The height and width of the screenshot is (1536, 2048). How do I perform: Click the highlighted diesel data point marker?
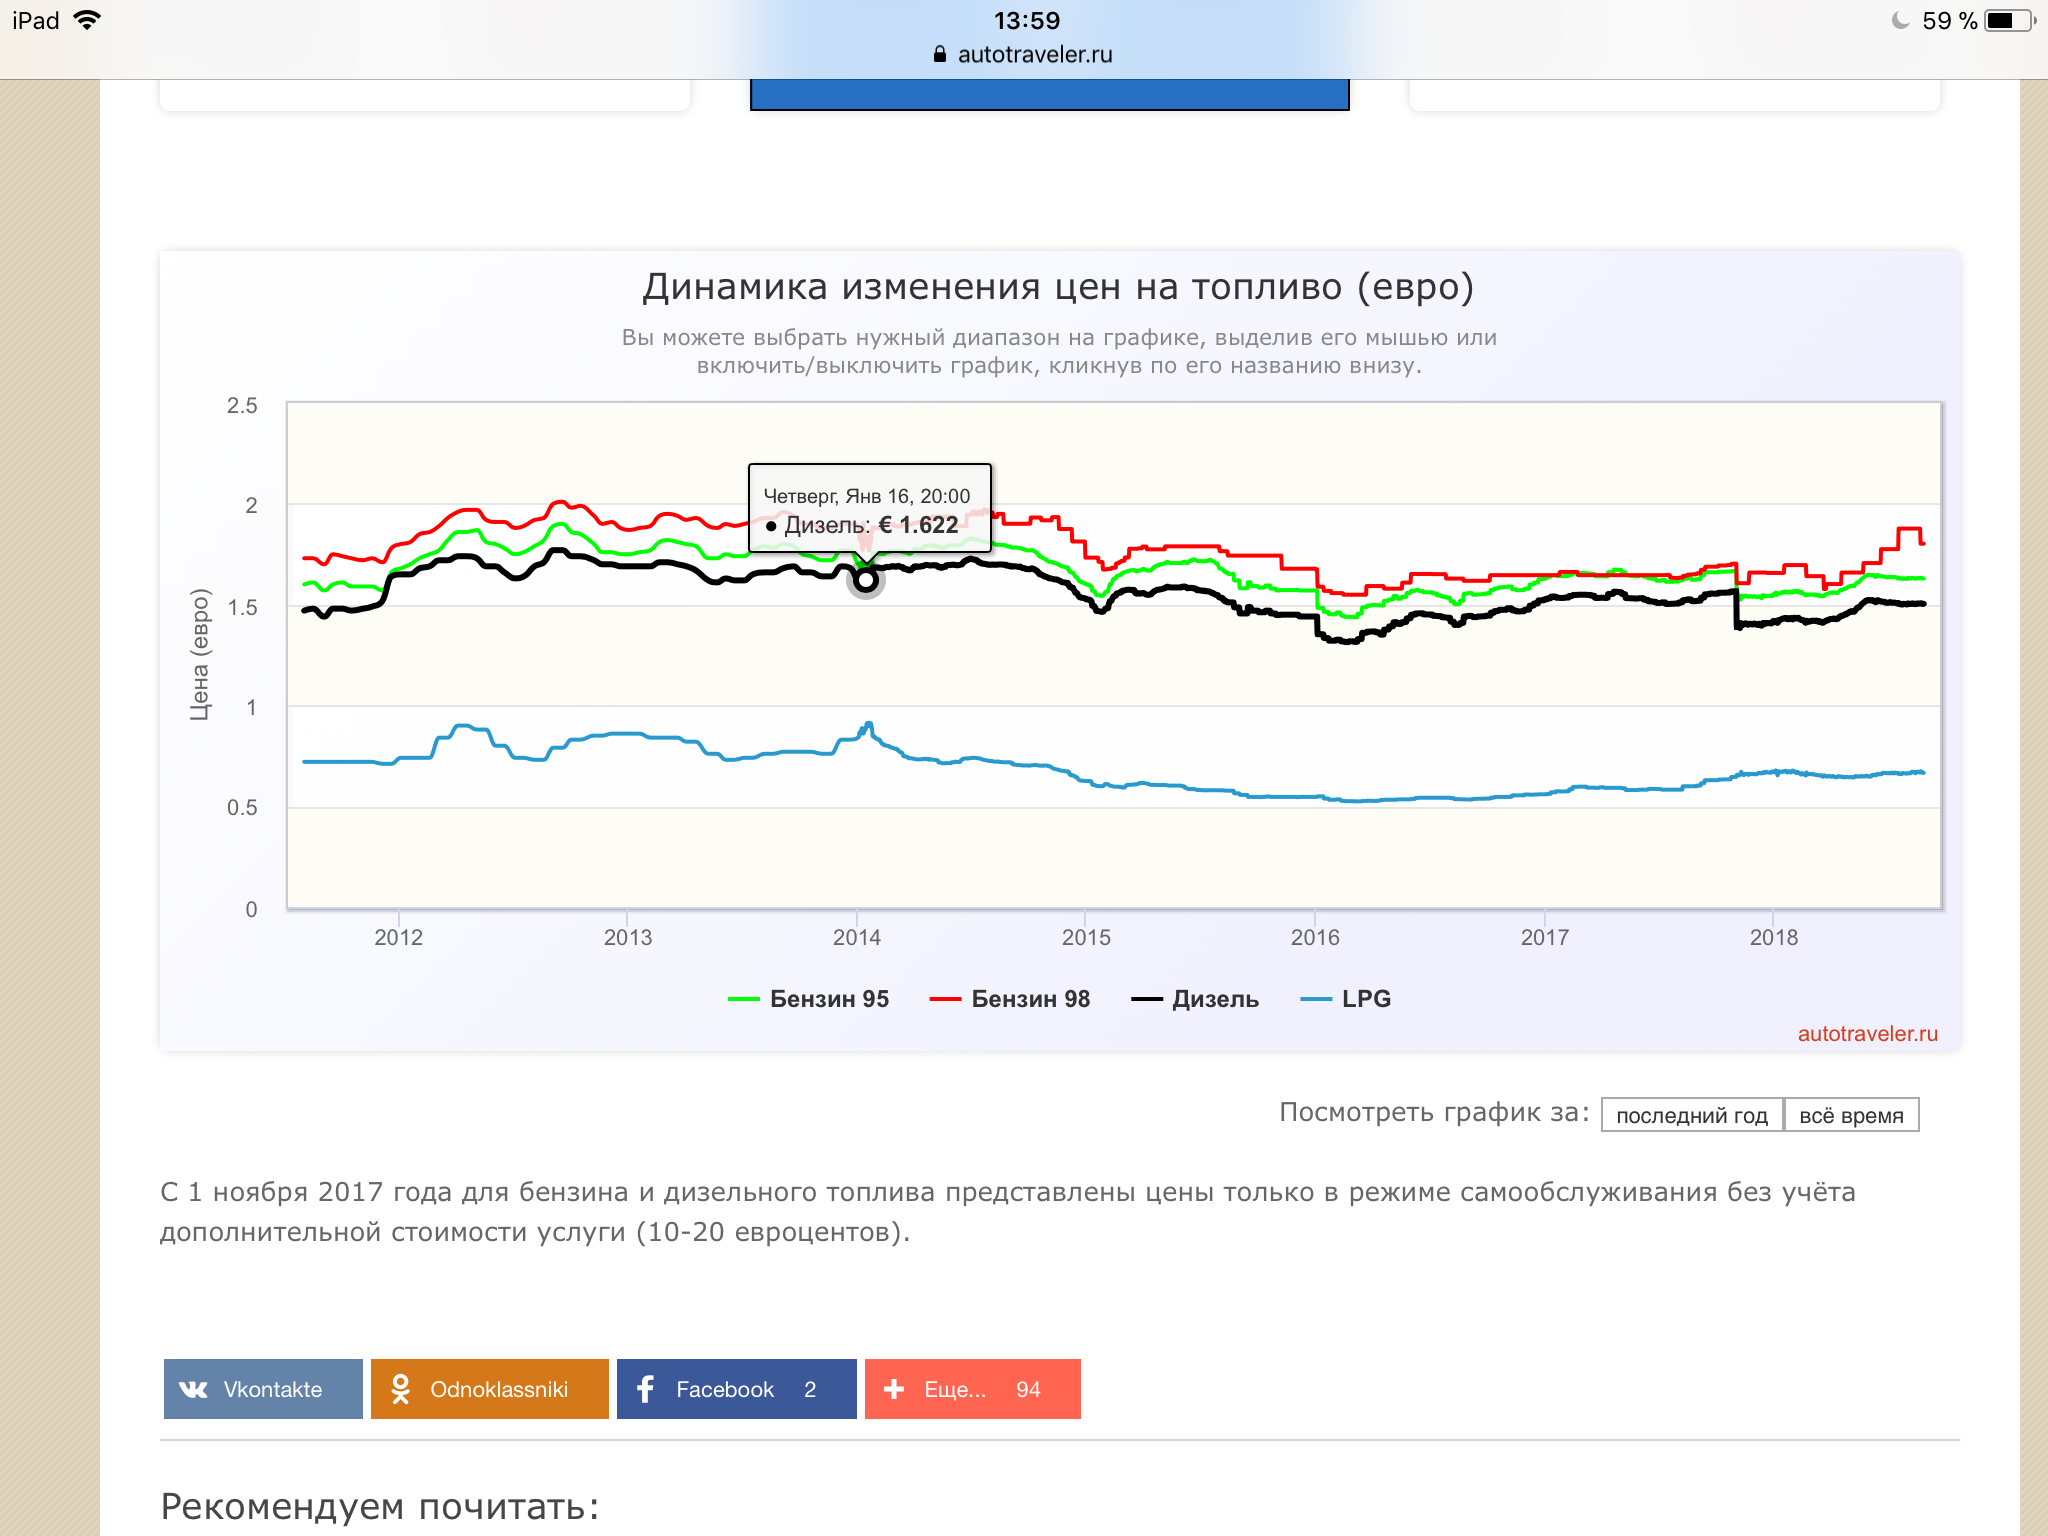pyautogui.click(x=866, y=580)
